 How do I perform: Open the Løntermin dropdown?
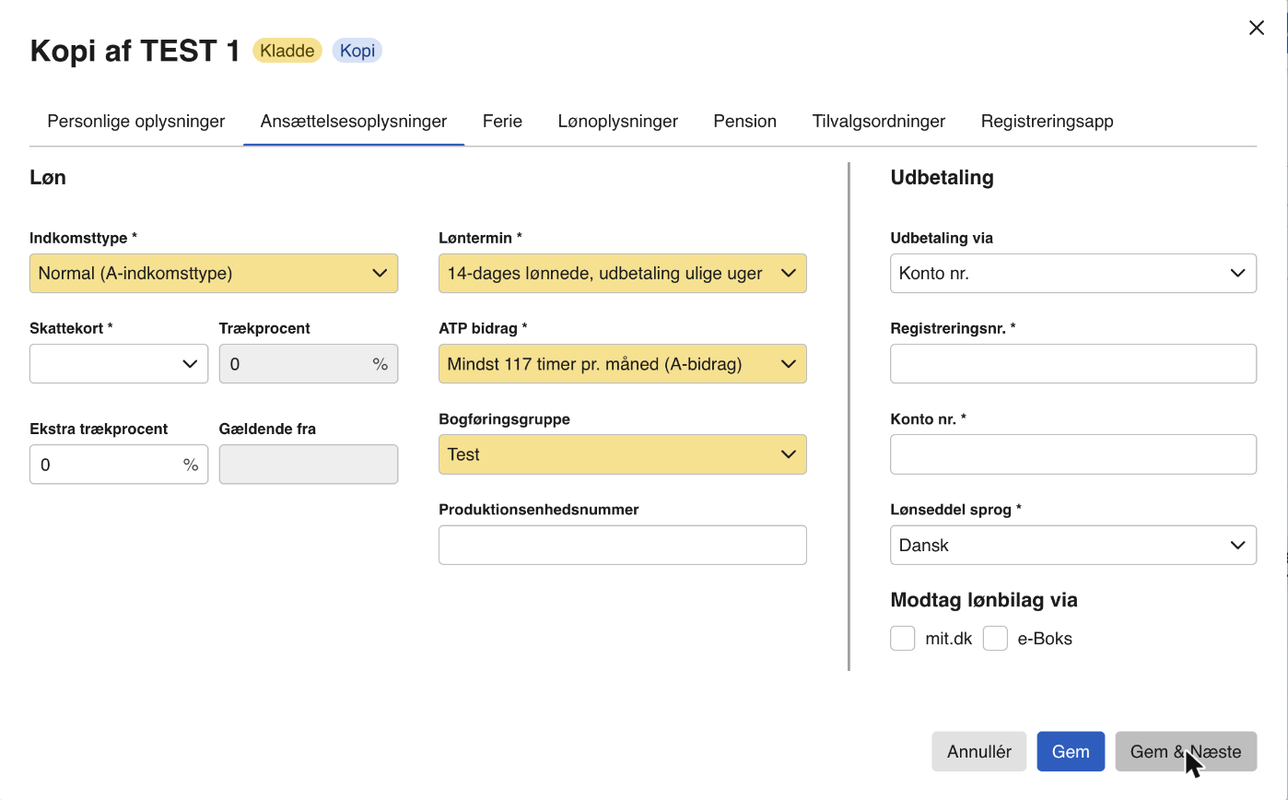[x=622, y=273]
